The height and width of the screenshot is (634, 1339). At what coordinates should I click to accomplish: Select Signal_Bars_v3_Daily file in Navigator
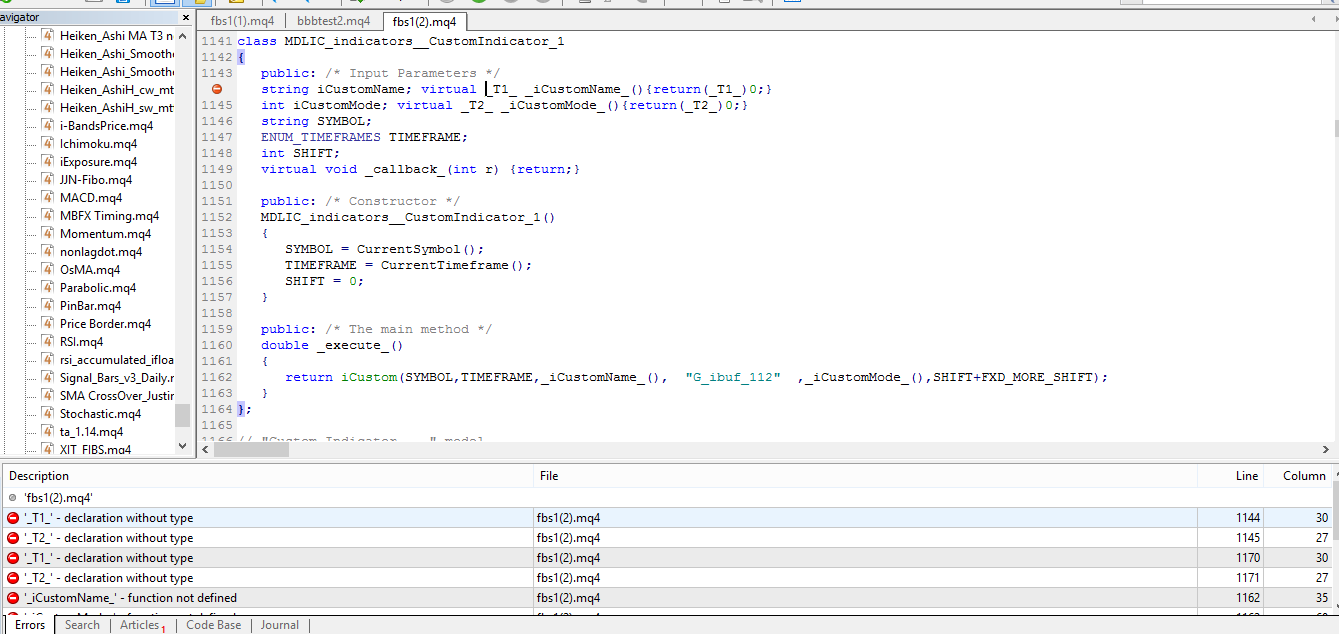(116, 378)
